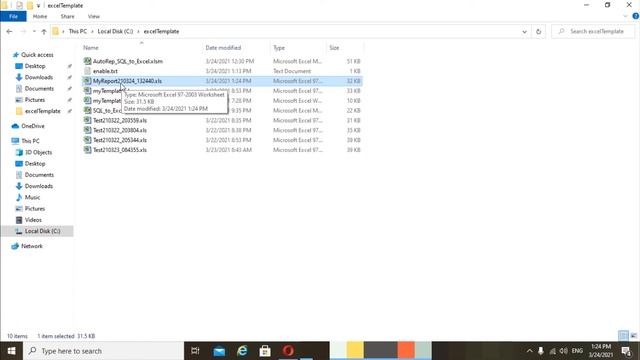
Task: Open the Windows Start menu
Action: 11,351
